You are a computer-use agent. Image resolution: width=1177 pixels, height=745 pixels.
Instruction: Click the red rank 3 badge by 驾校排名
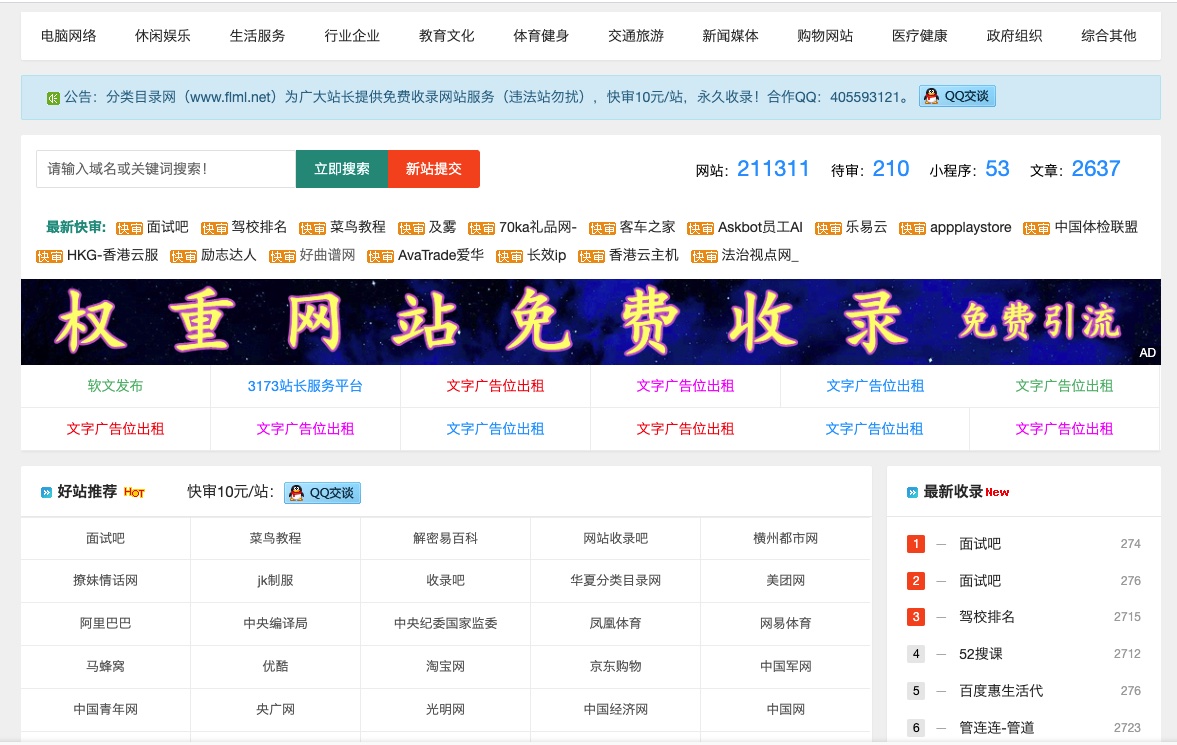coord(916,617)
